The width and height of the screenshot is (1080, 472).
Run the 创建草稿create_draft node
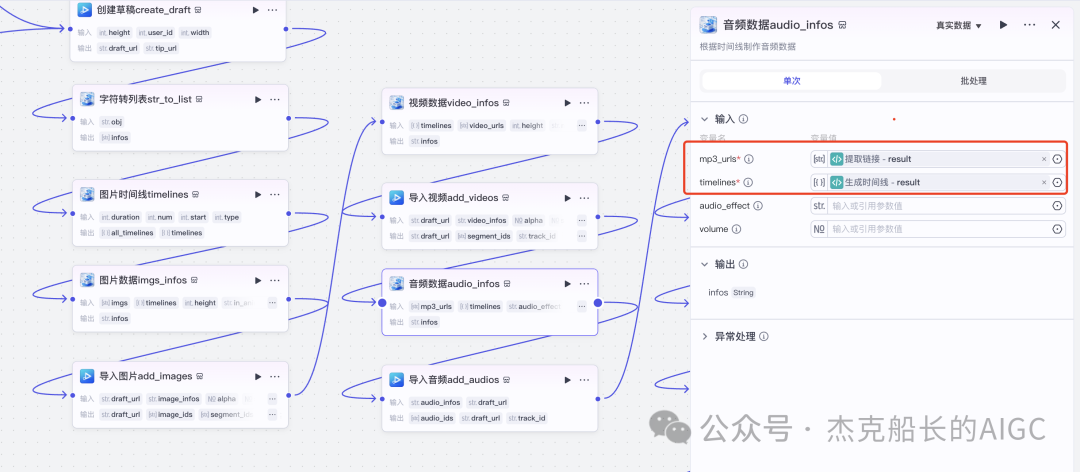(x=256, y=10)
